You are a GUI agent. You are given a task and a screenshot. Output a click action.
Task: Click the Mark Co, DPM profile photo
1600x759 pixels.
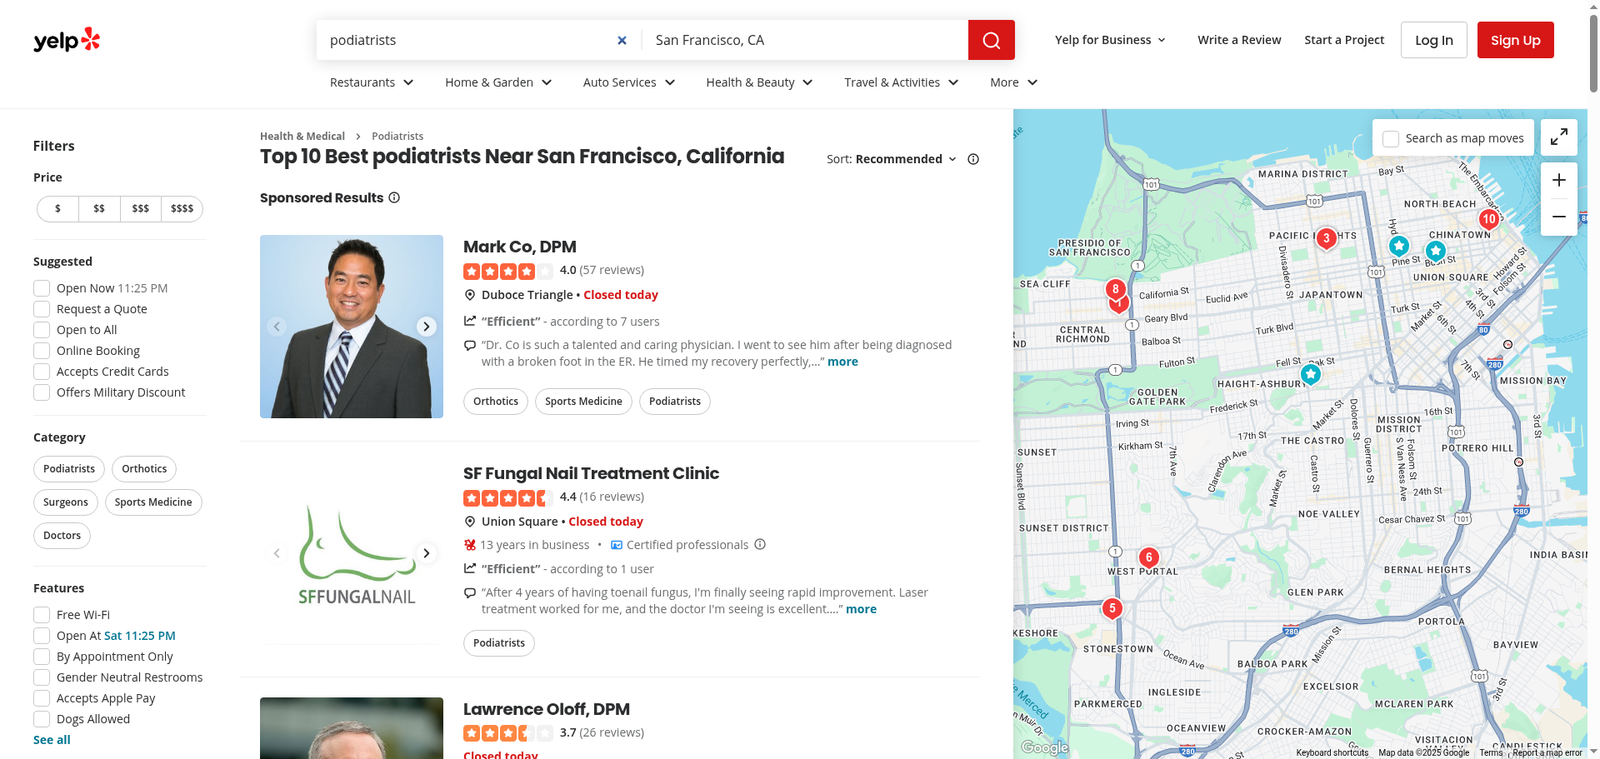(x=351, y=326)
